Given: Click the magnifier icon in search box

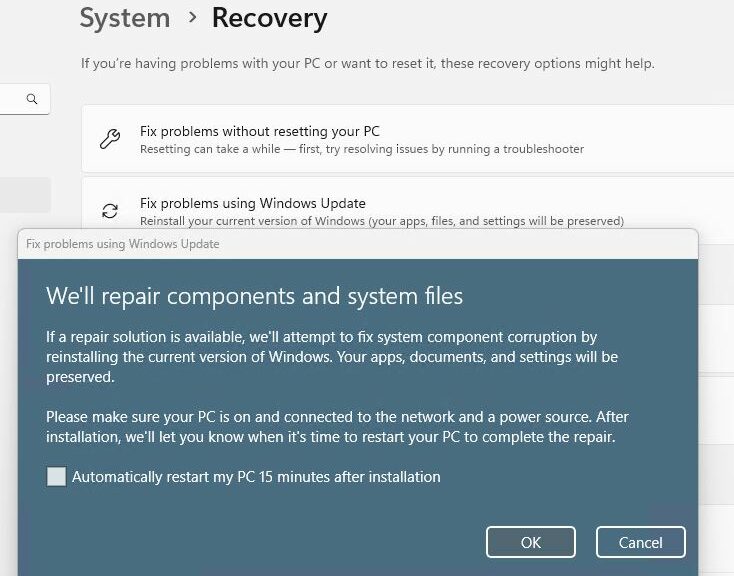Looking at the screenshot, I should (32, 99).
